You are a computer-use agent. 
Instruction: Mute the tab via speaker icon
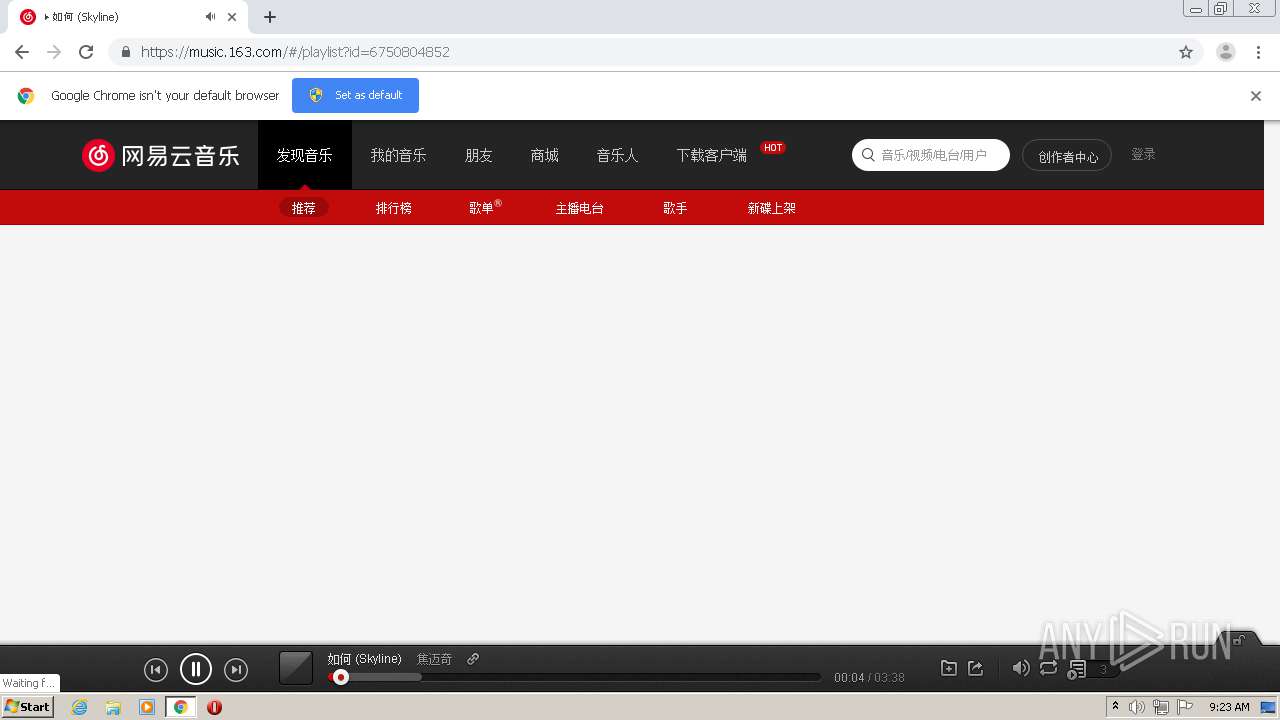[x=210, y=17]
